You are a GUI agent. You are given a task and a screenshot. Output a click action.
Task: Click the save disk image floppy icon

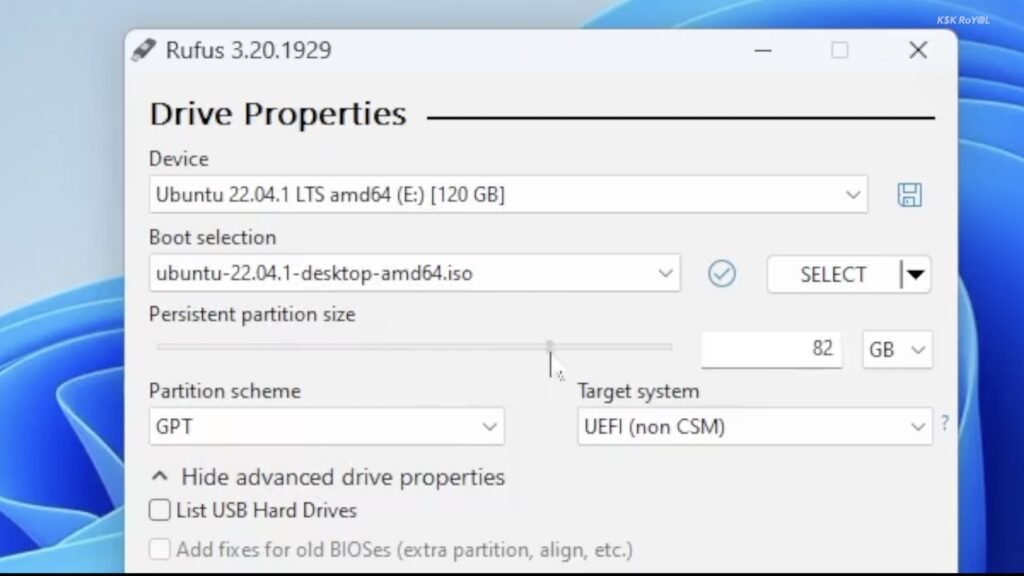click(909, 195)
